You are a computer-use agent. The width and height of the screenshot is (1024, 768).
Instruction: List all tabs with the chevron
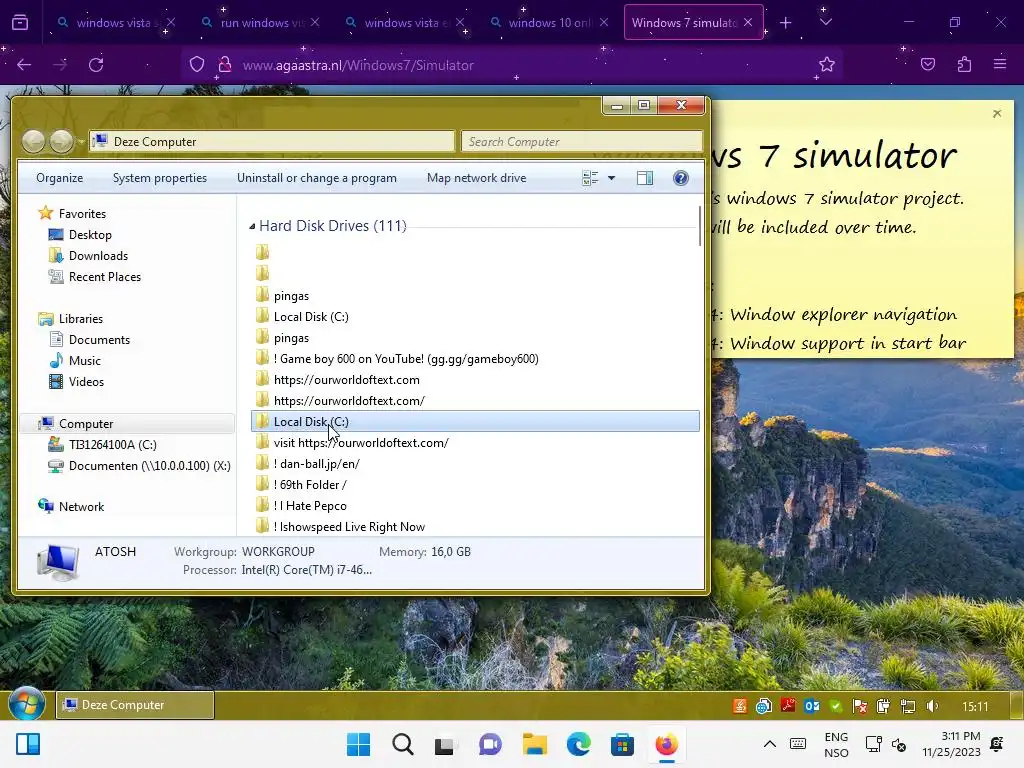pyautogui.click(x=825, y=23)
